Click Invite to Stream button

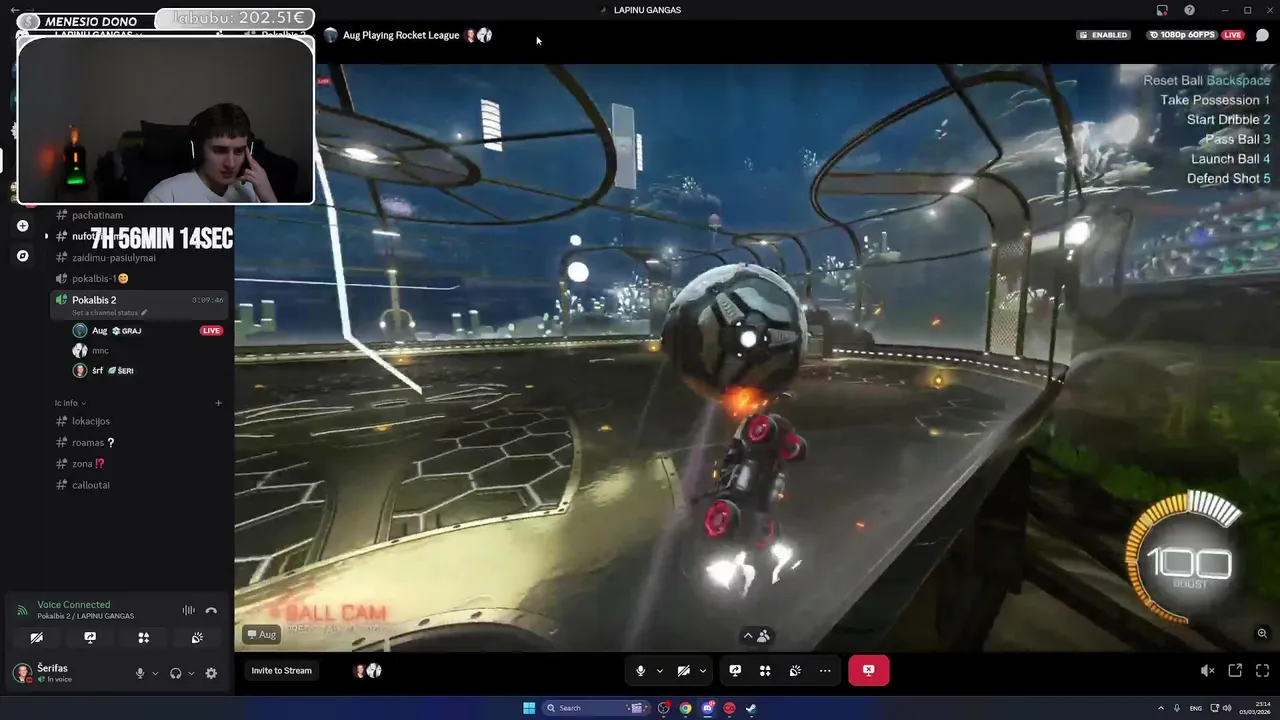point(281,671)
